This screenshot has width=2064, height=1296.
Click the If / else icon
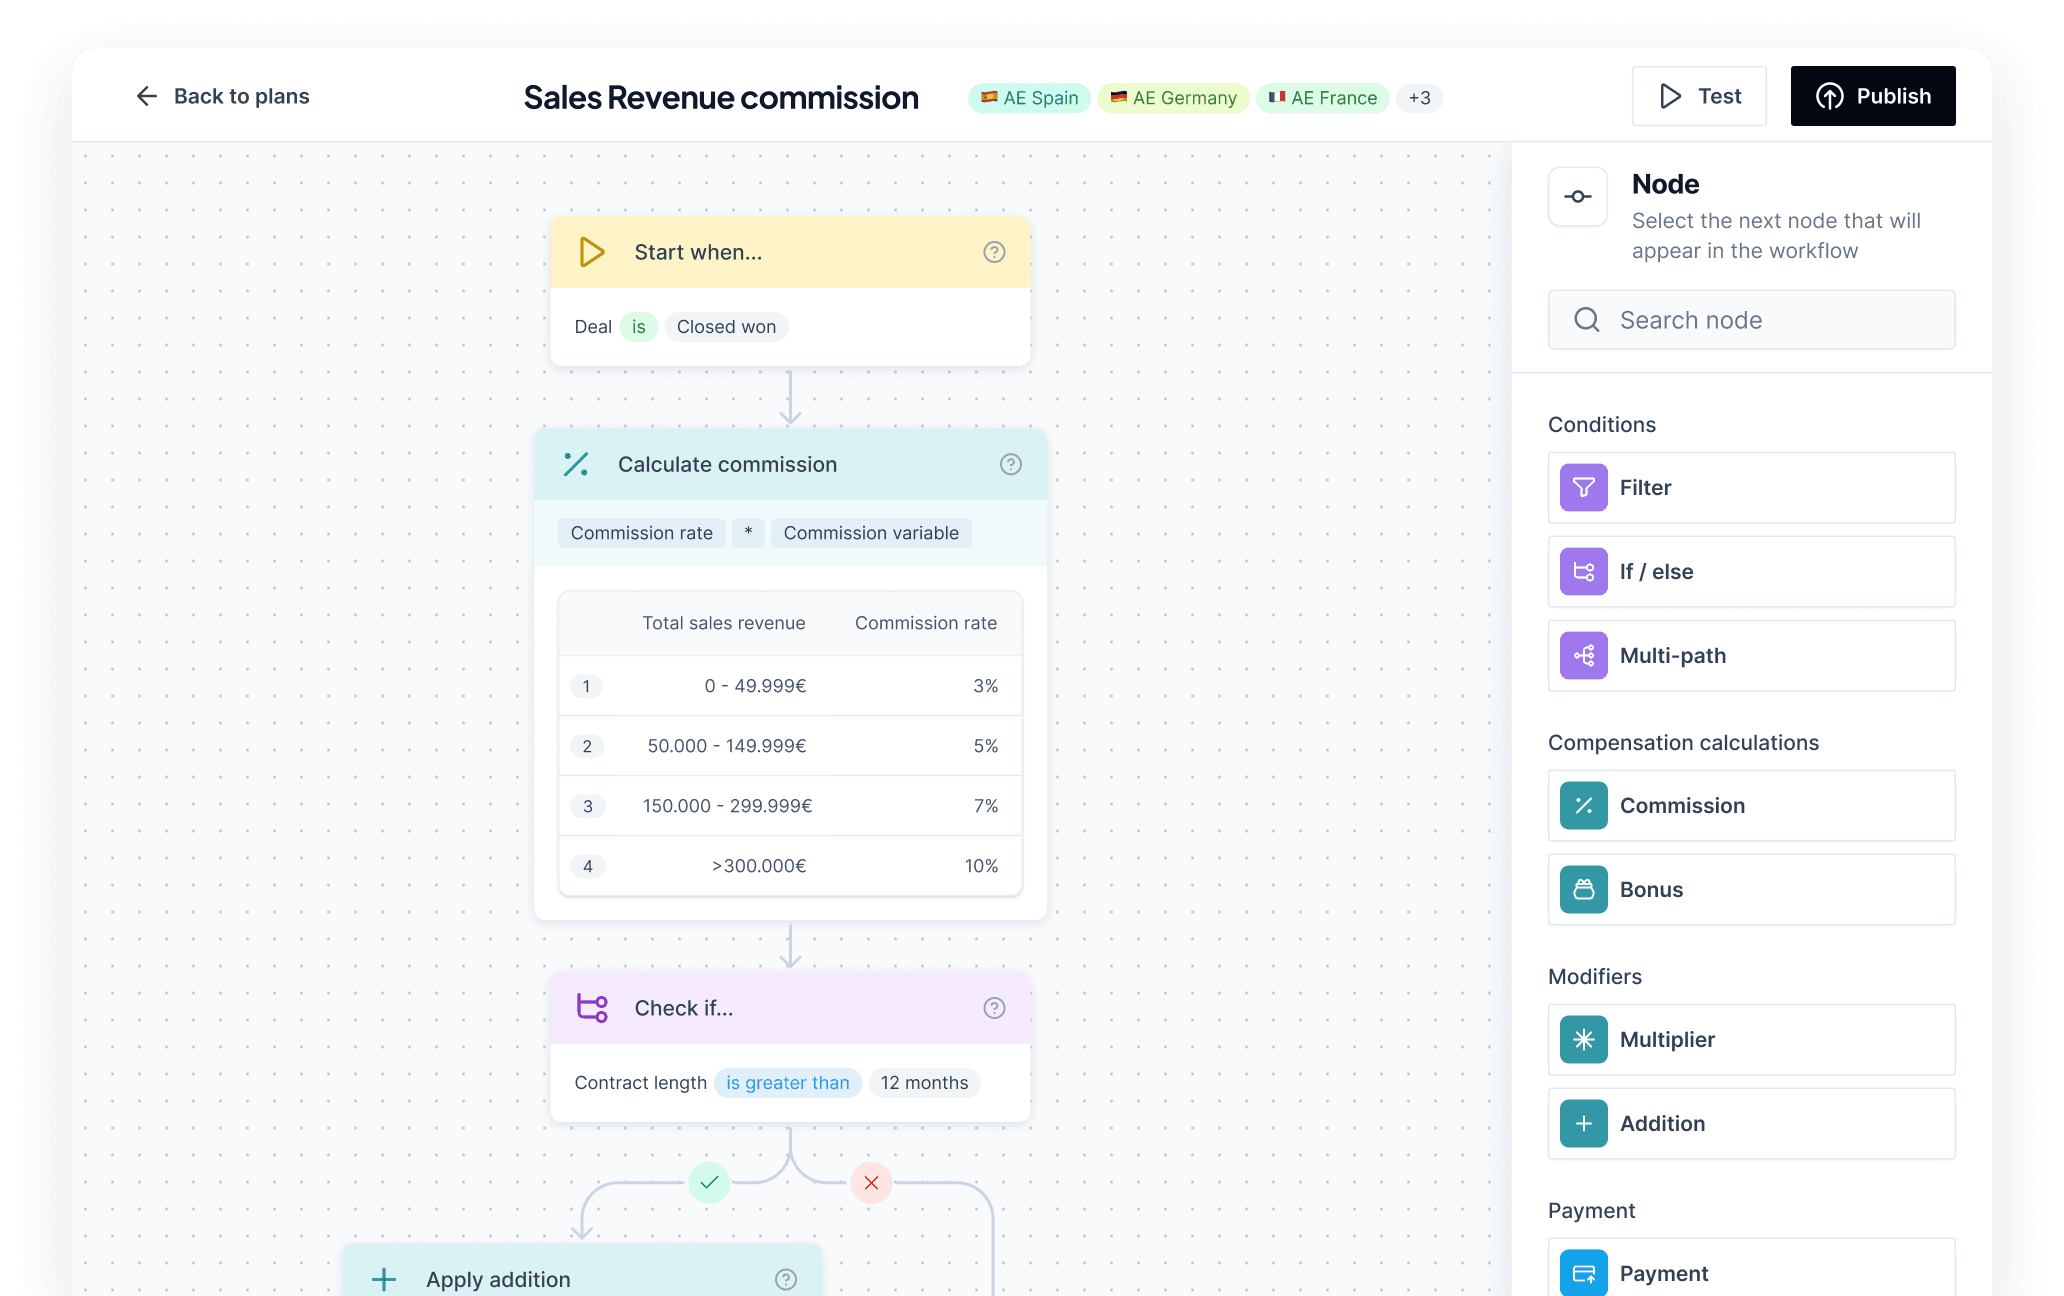point(1584,572)
